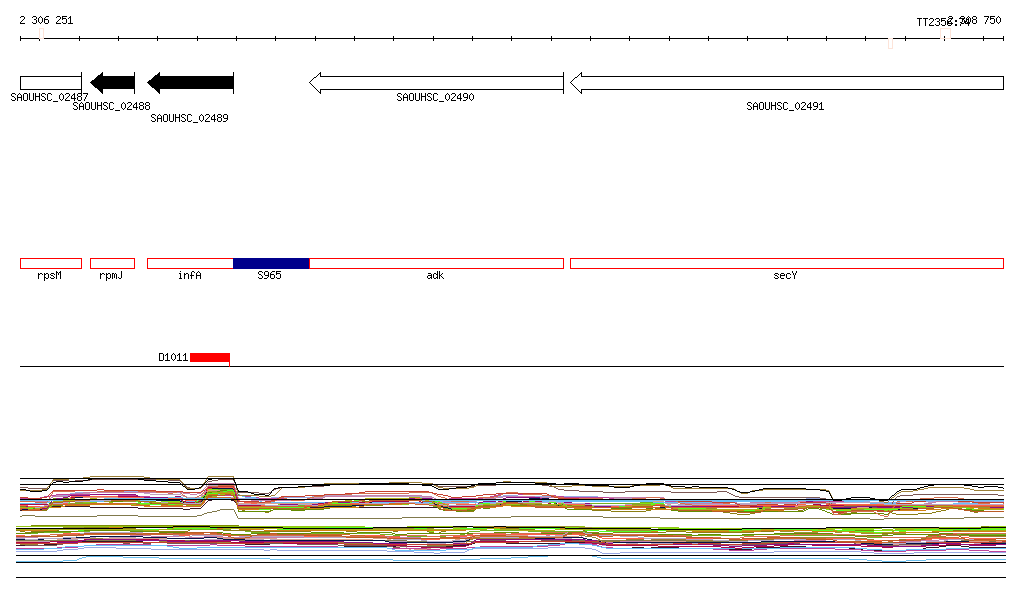
Task: Click the long SAOUHSC_02491 gene arrow
Action: pyautogui.click(x=786, y=82)
